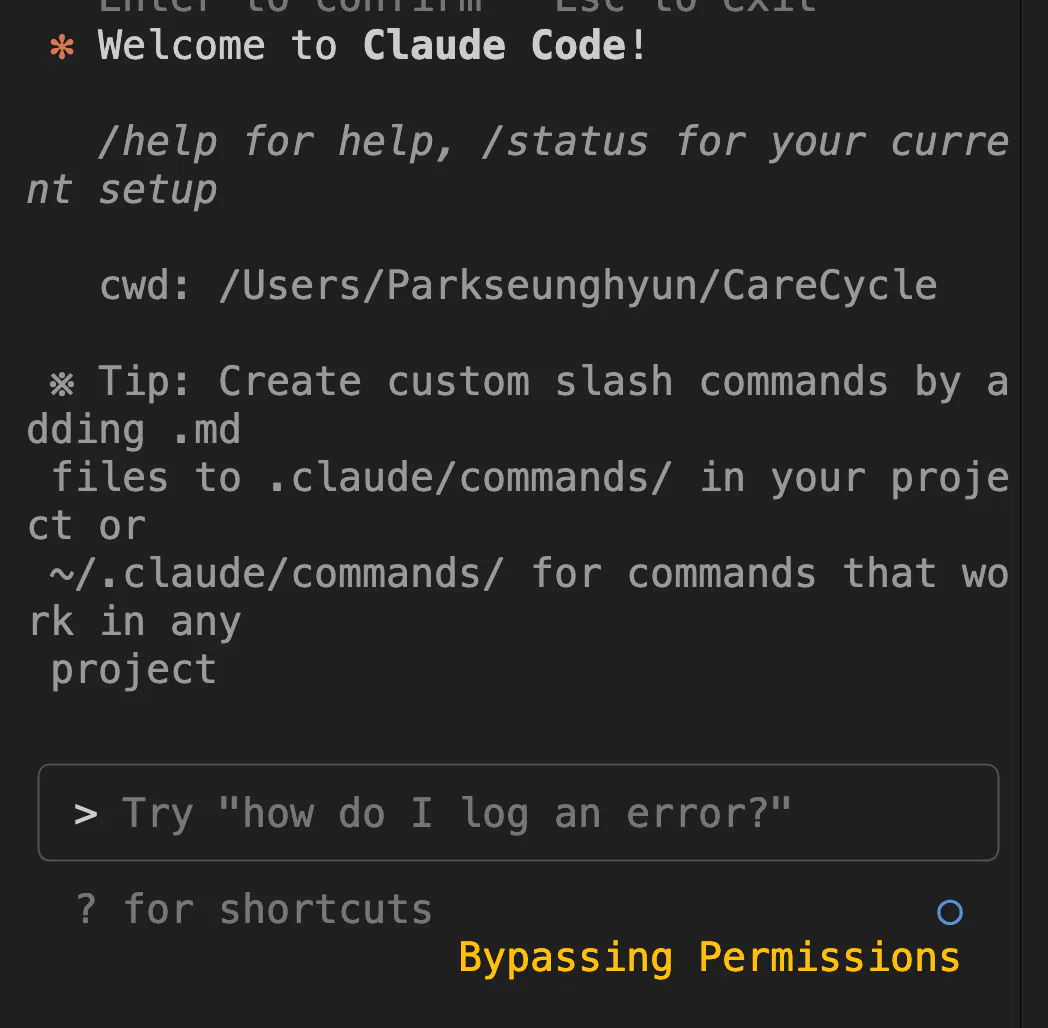Click the ※ tip symbol
This screenshot has width=1048, height=1028.
point(62,382)
